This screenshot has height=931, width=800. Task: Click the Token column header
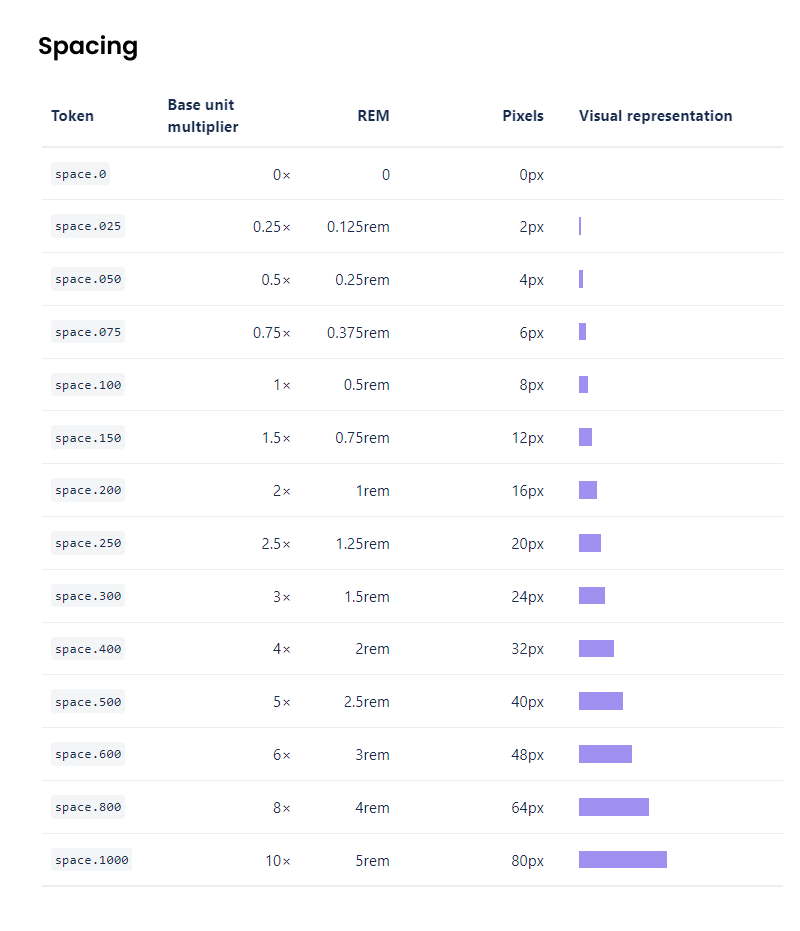72,116
